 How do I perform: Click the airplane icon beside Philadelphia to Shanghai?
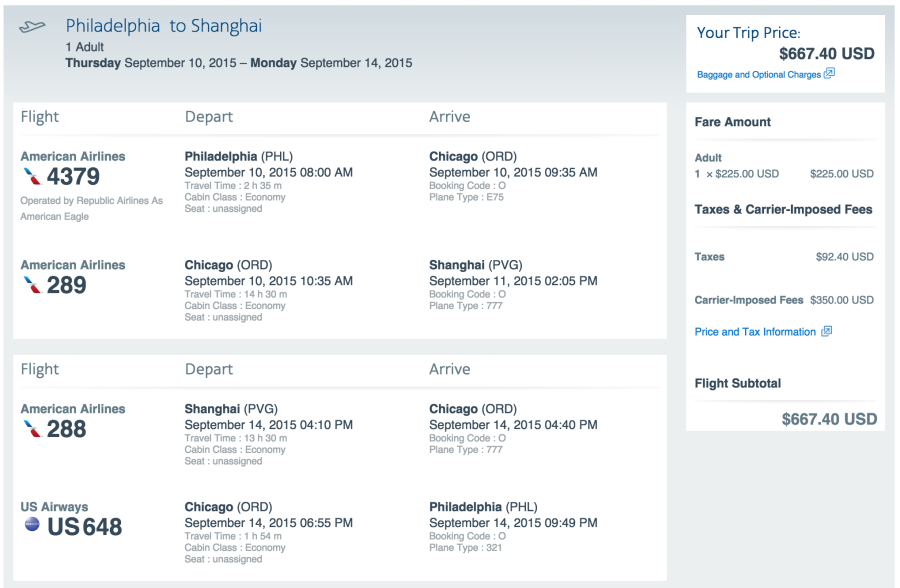[32, 26]
